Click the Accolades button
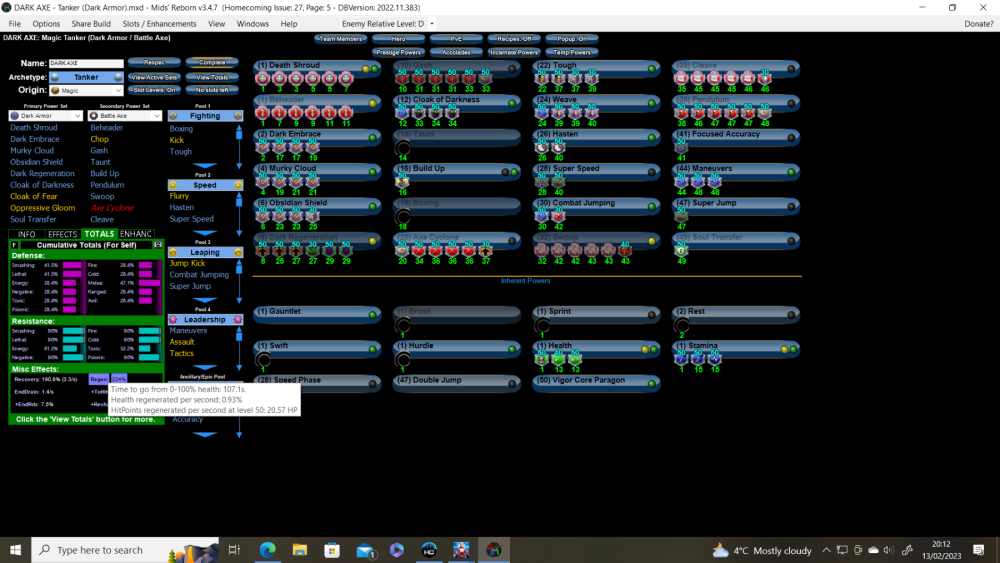This screenshot has width=1000, height=563. point(456,52)
